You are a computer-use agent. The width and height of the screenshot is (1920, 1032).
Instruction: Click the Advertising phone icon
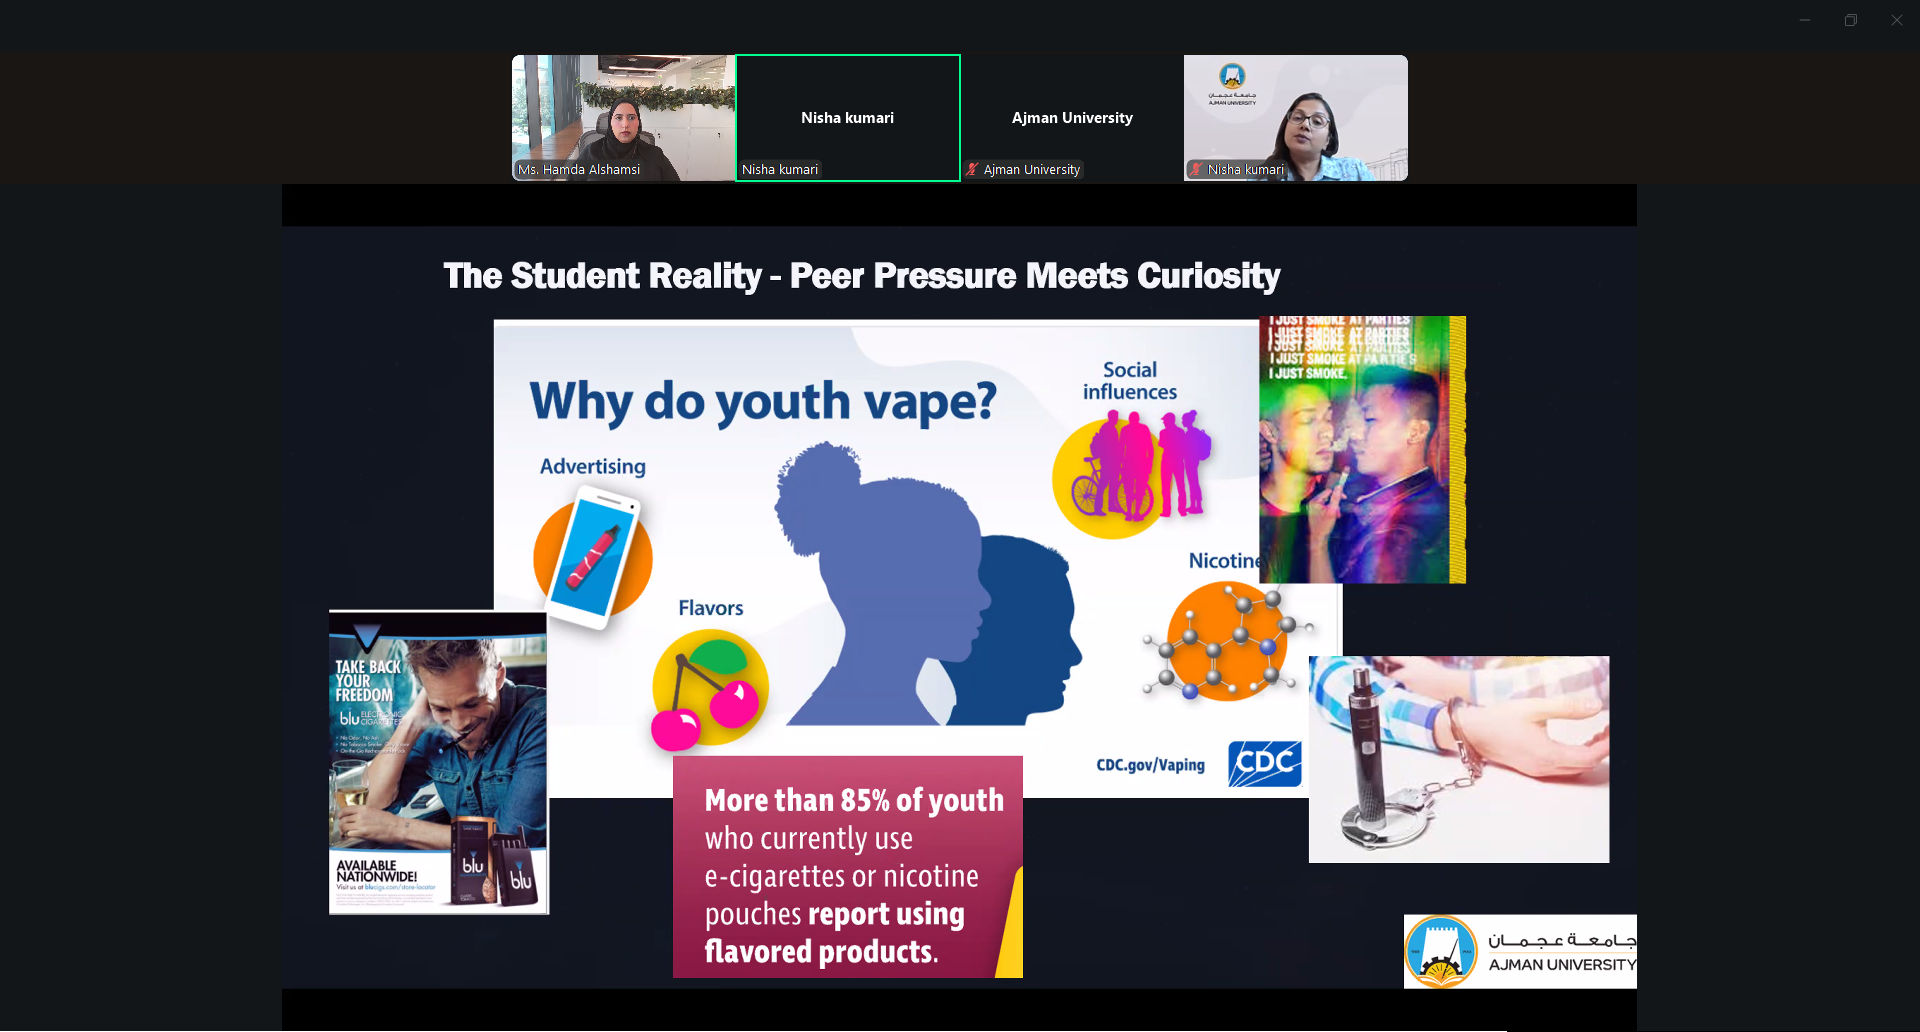click(x=593, y=557)
